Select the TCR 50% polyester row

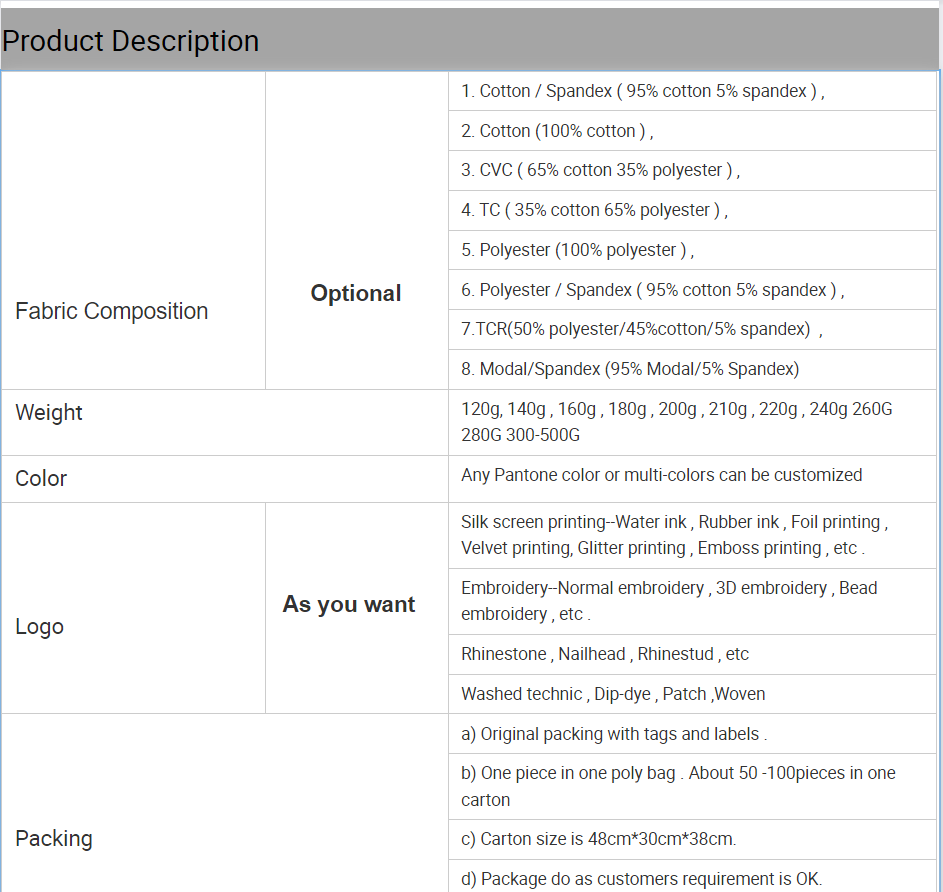(x=641, y=329)
